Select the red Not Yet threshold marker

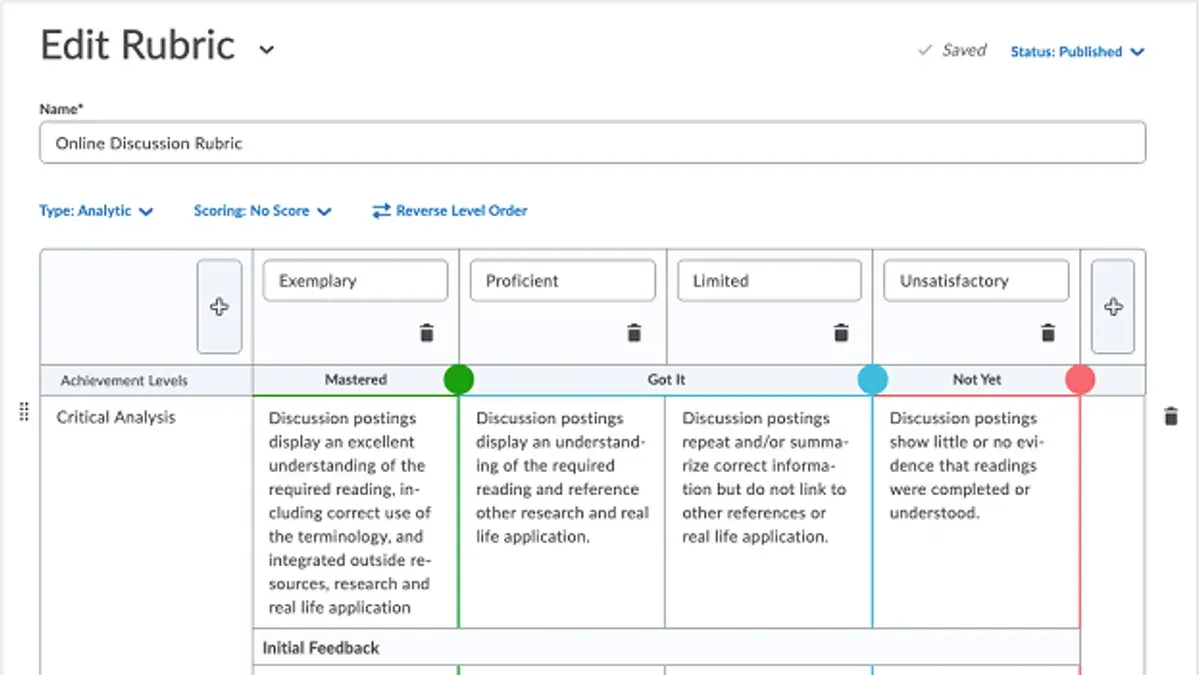pyautogui.click(x=1080, y=380)
